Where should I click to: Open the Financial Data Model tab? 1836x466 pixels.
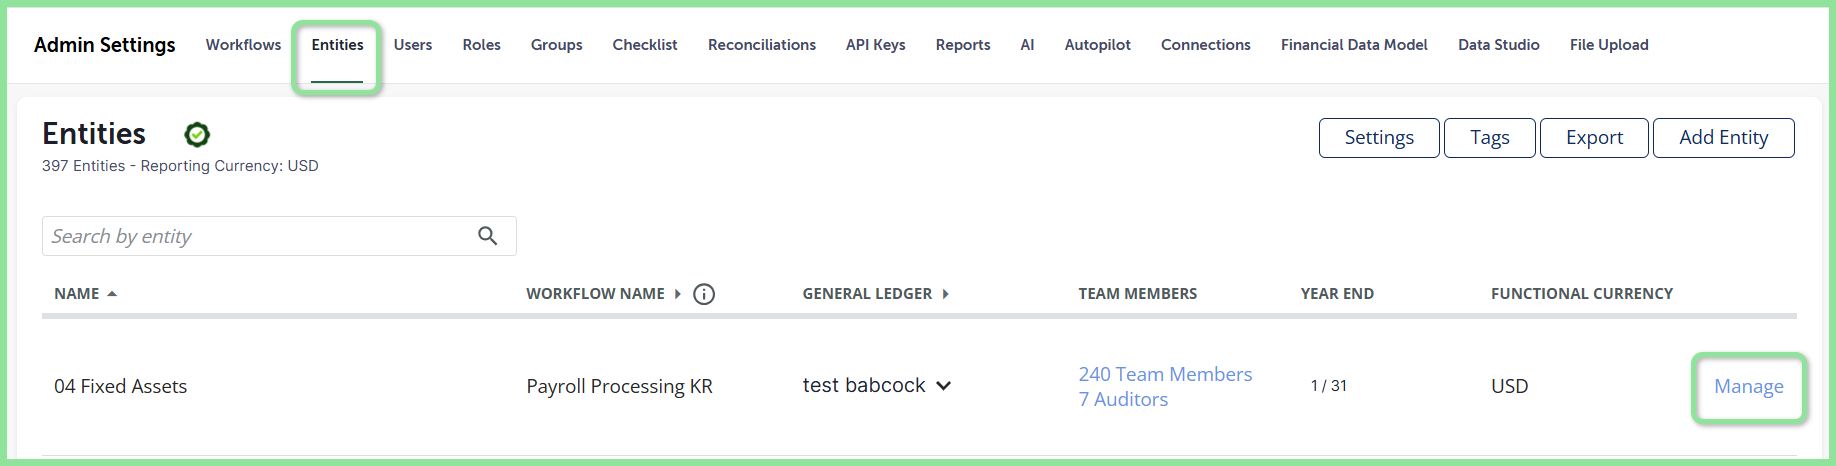pos(1354,45)
